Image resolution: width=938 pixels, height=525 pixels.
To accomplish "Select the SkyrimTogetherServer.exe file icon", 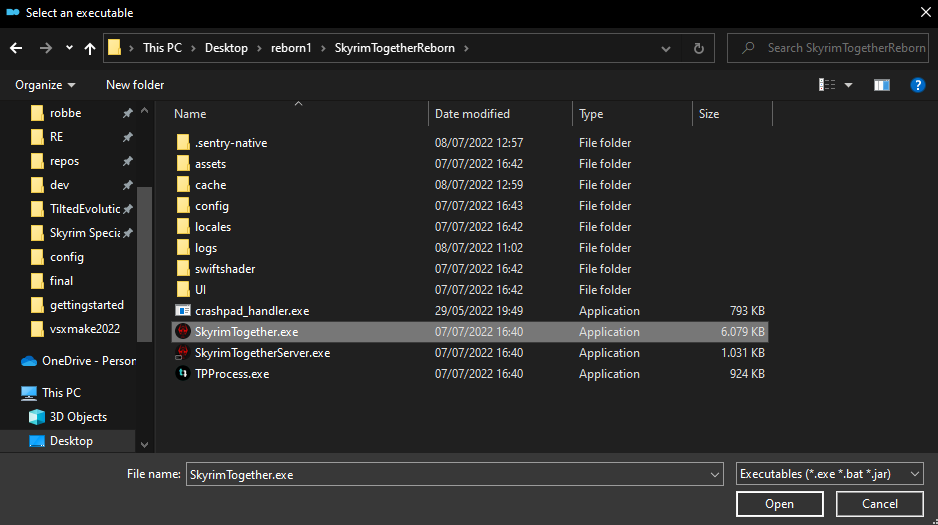I will coord(183,353).
